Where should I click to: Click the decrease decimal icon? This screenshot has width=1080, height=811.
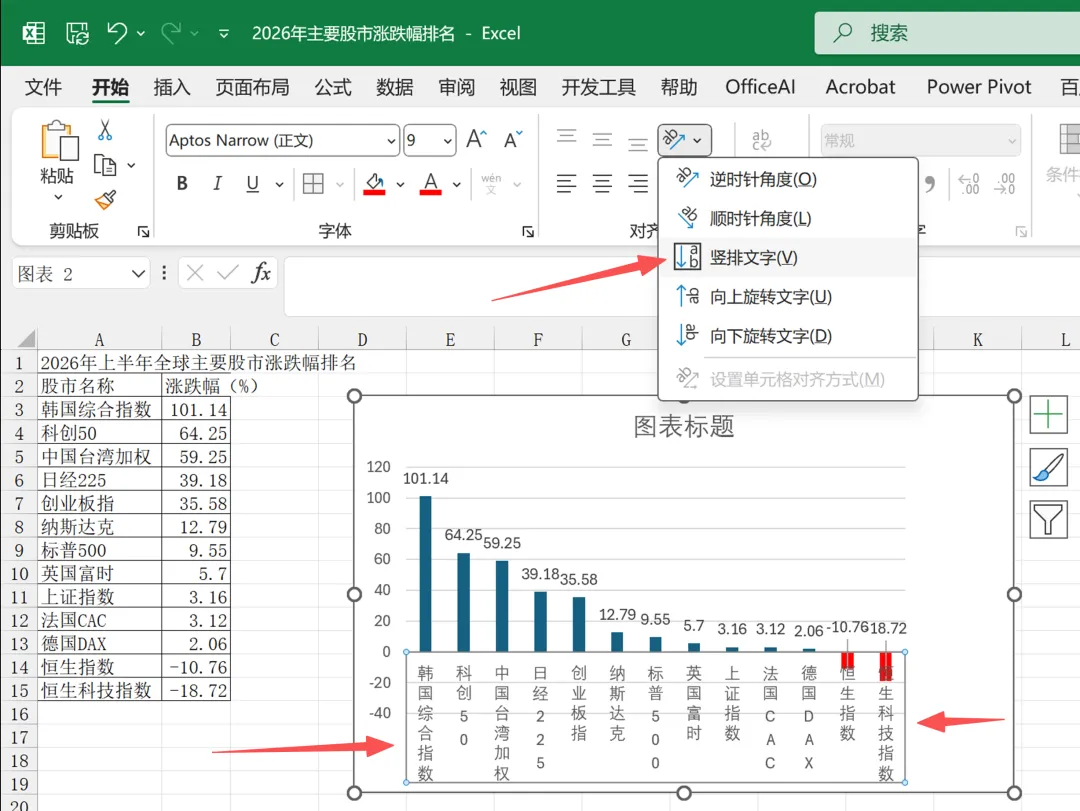(1004, 183)
